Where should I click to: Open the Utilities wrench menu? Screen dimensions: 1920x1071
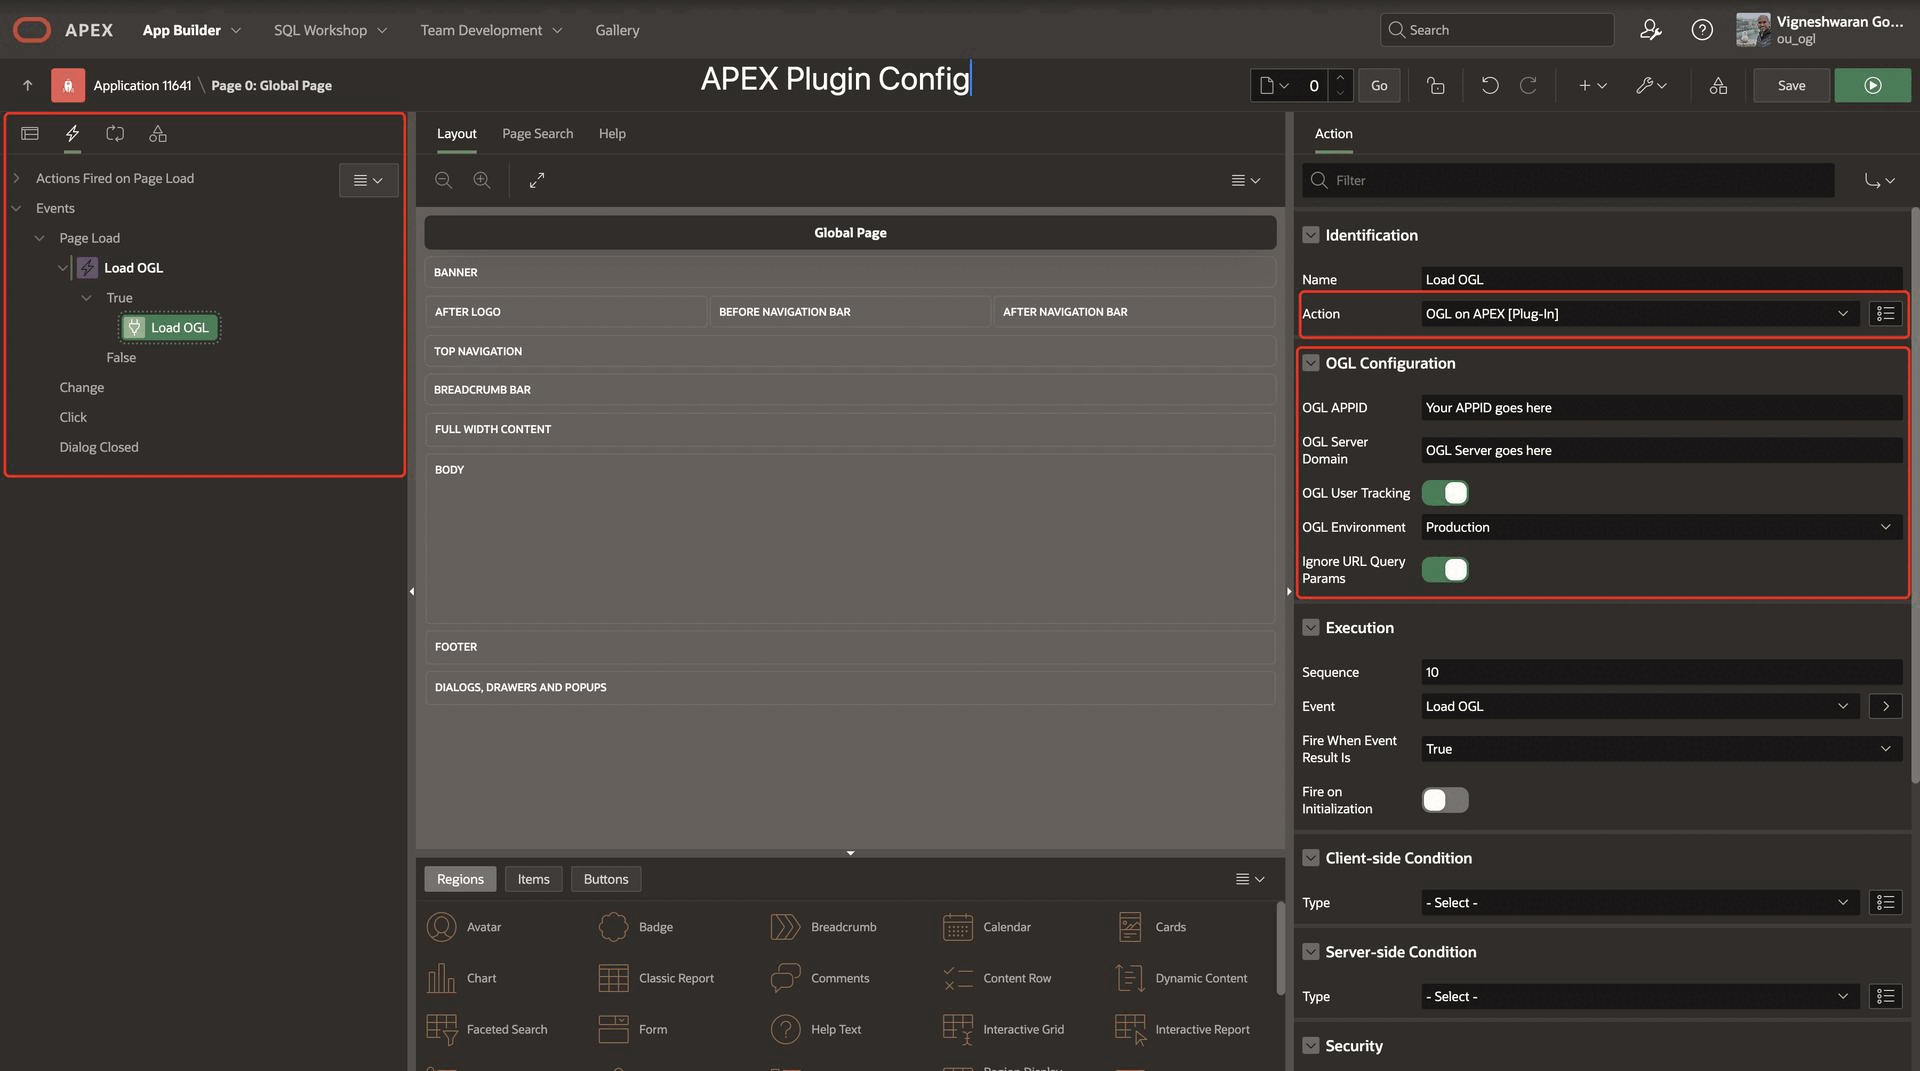1651,86
